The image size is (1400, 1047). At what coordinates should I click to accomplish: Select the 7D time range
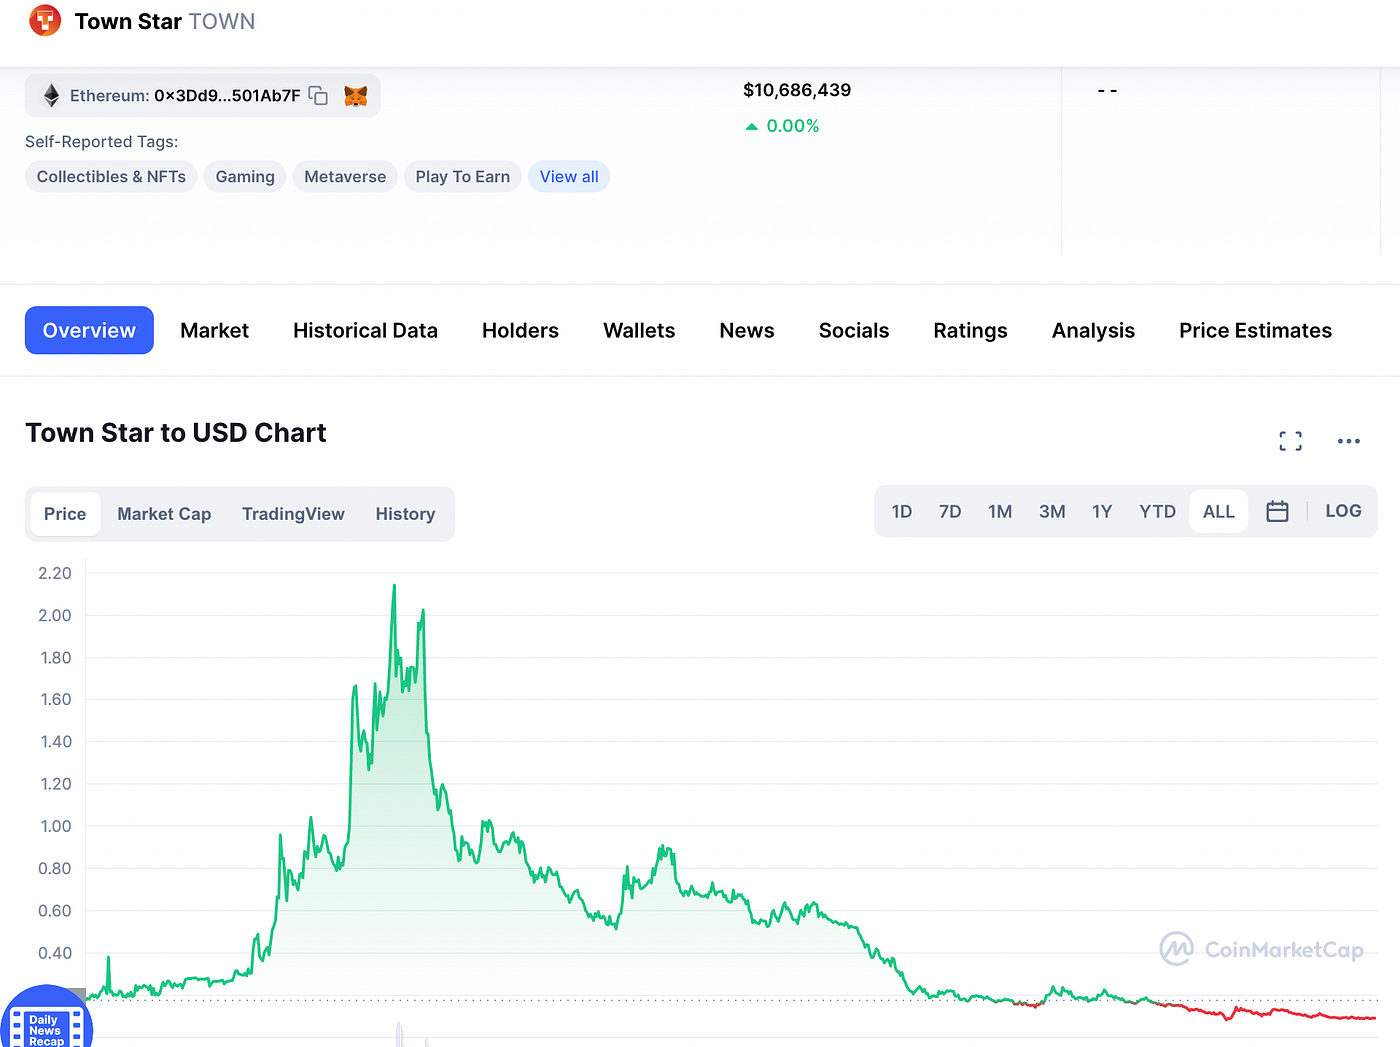click(950, 511)
